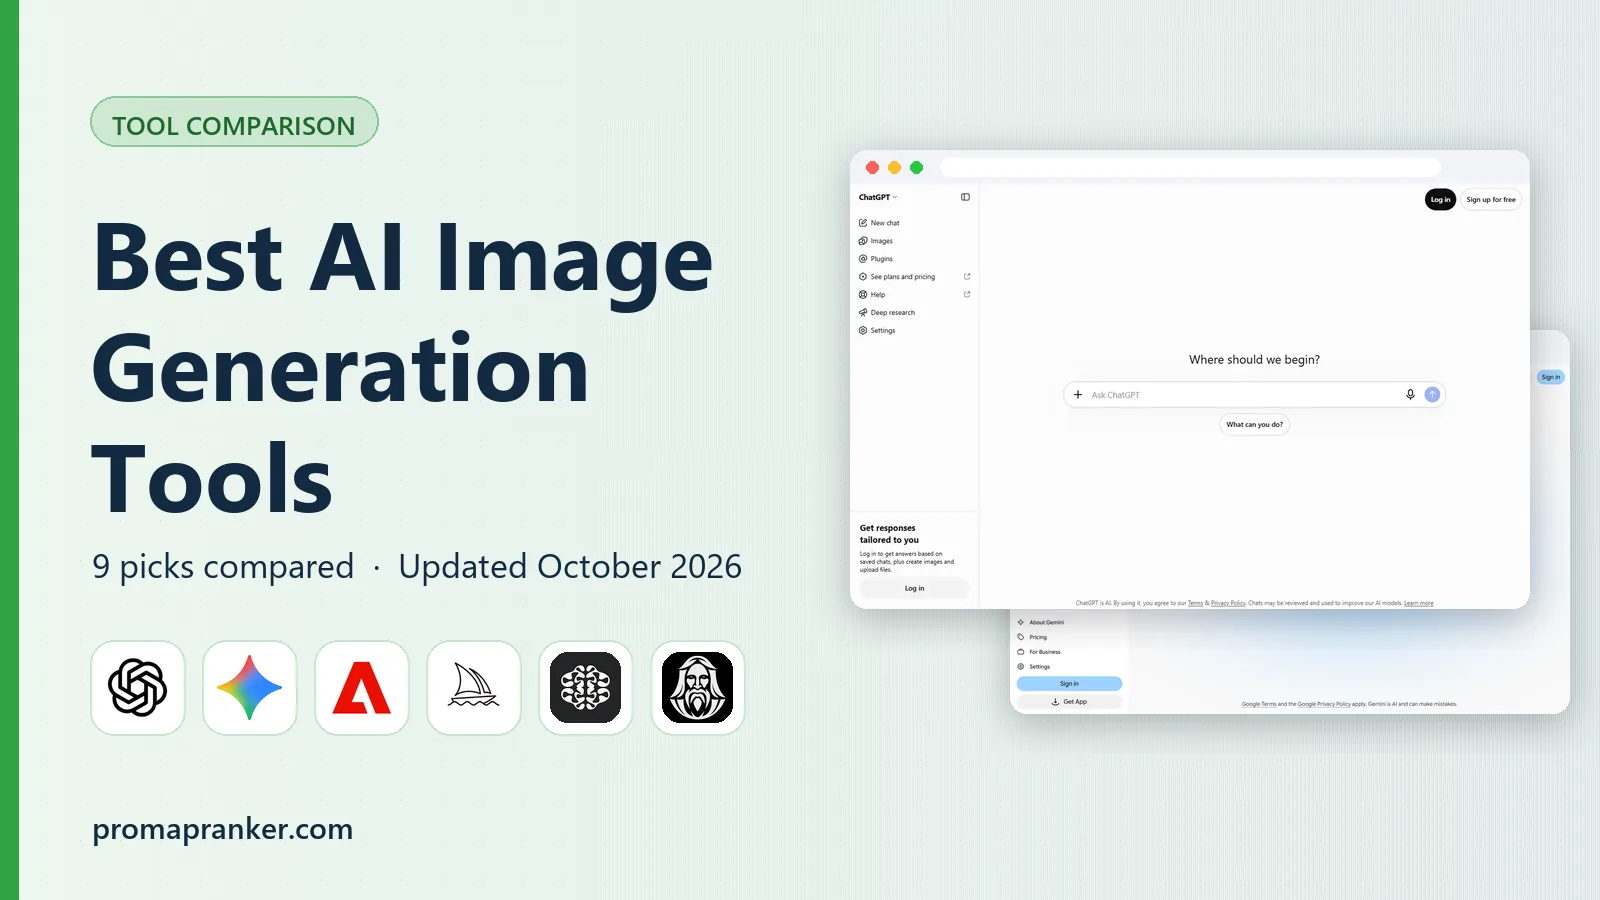This screenshot has height=900, width=1600.
Task: Click the microphone voice input icon
Action: click(x=1410, y=395)
